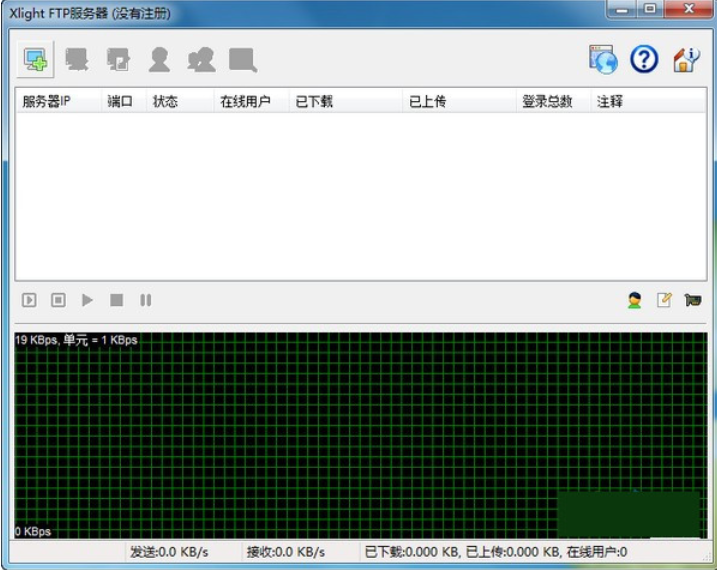Click the 0 KBps graph baseline label
This screenshot has height=570, width=717.
[33, 531]
